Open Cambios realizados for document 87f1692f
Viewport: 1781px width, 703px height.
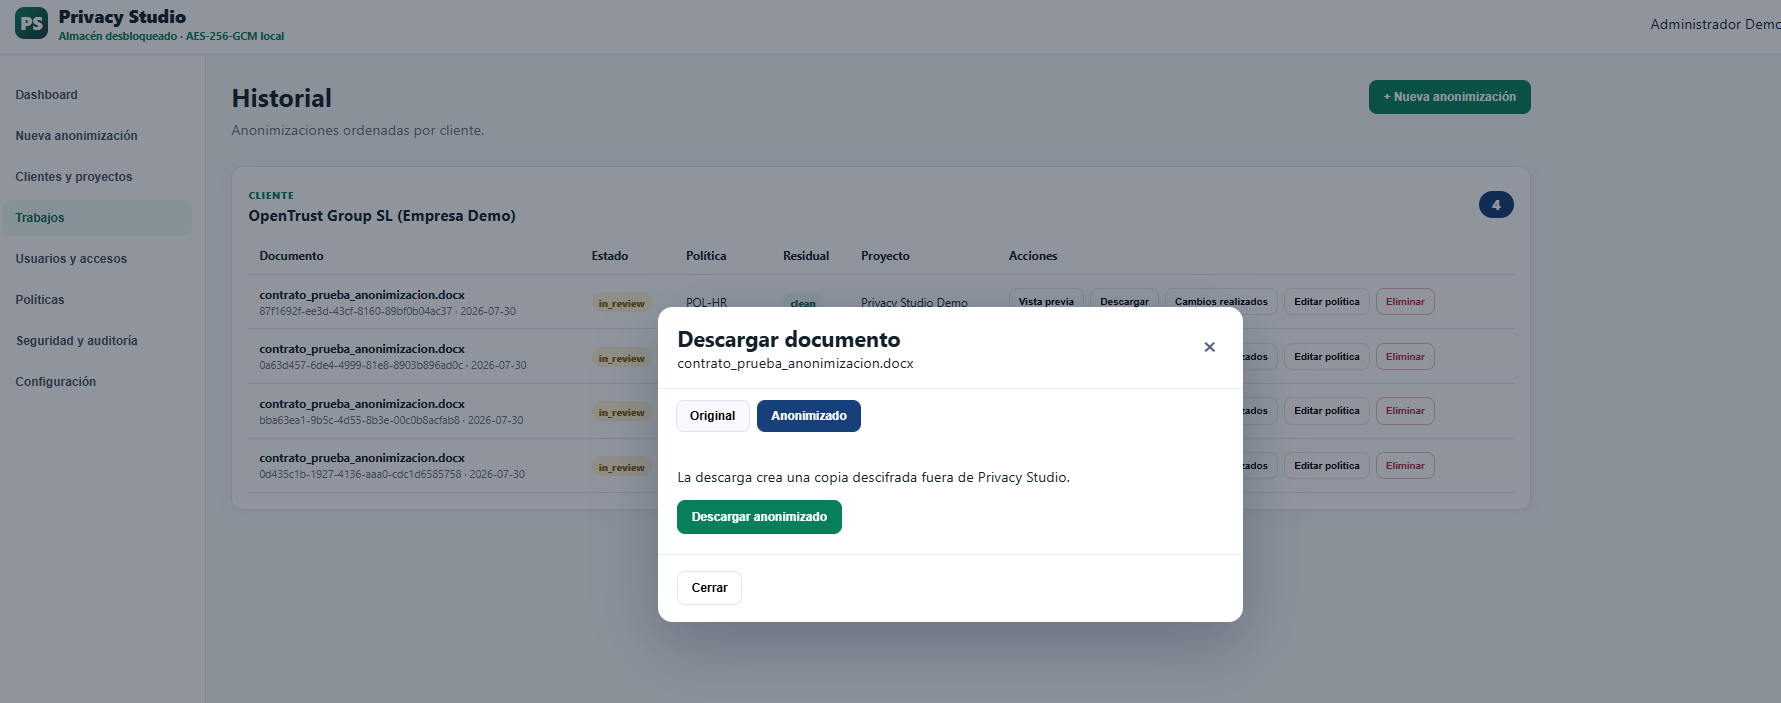1221,302
